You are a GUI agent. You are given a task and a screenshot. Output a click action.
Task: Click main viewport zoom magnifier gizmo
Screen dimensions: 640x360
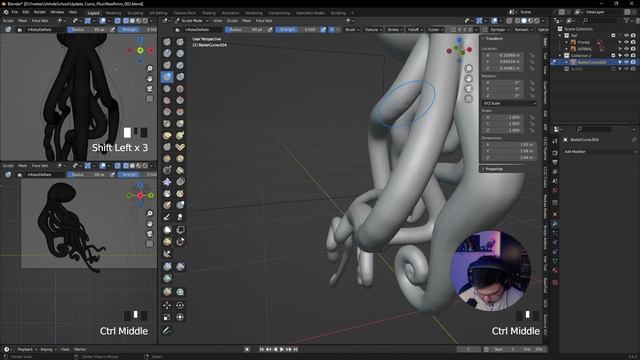coord(469,68)
